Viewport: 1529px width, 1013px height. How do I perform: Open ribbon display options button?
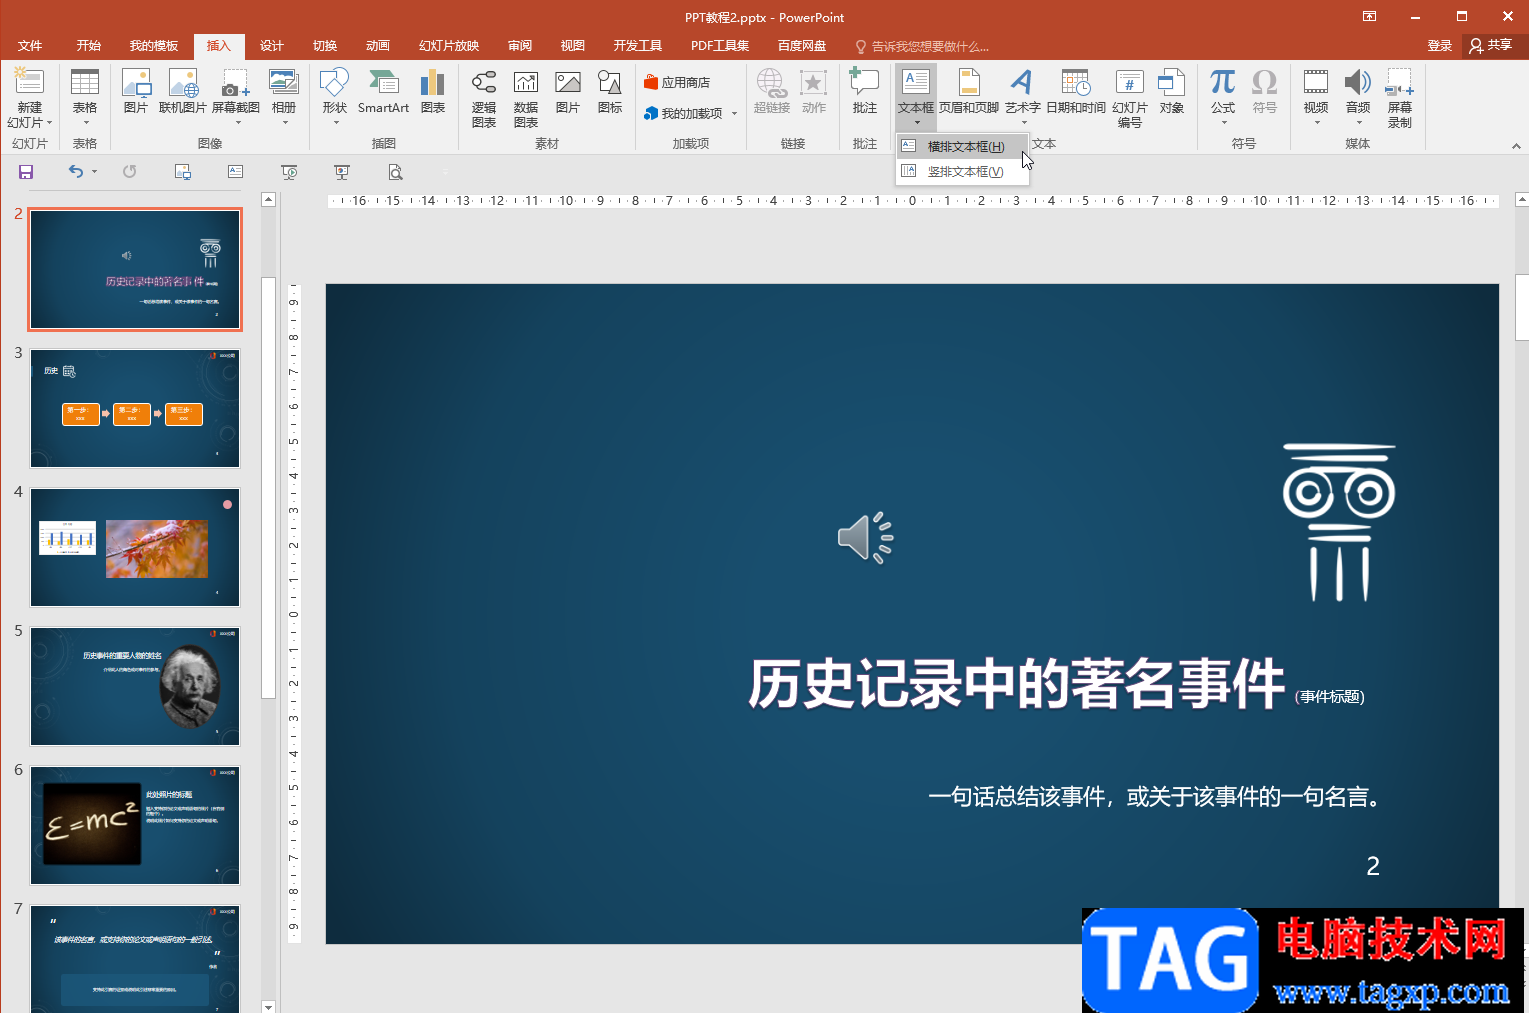point(1369,17)
